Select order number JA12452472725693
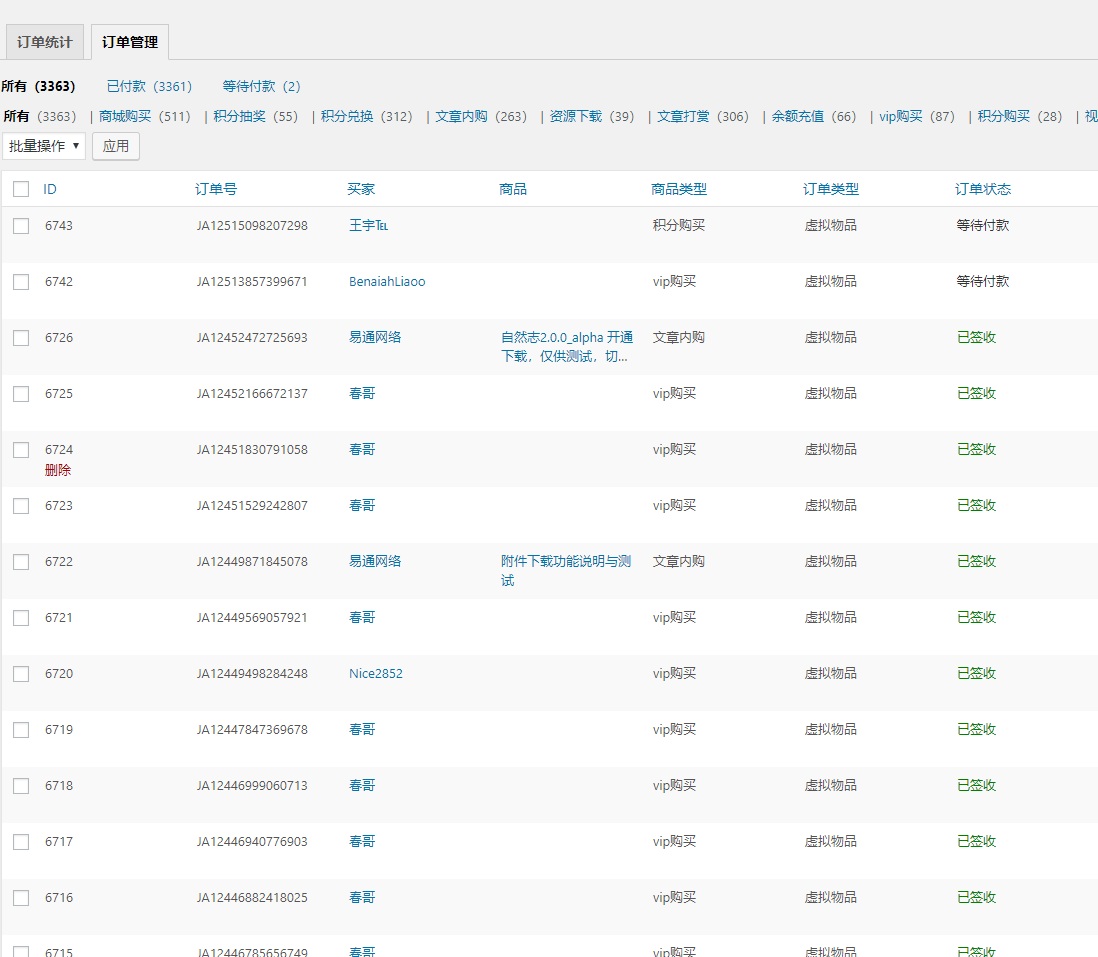1098x957 pixels. click(252, 337)
